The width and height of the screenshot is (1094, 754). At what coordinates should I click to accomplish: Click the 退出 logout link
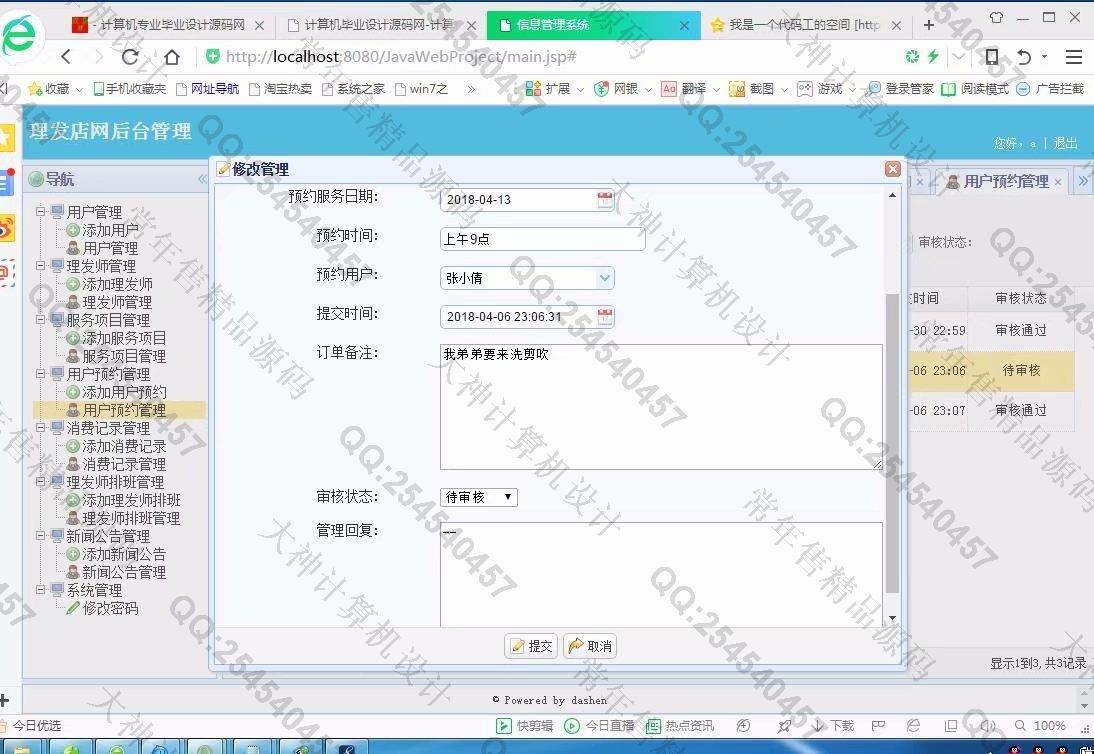click(1065, 143)
